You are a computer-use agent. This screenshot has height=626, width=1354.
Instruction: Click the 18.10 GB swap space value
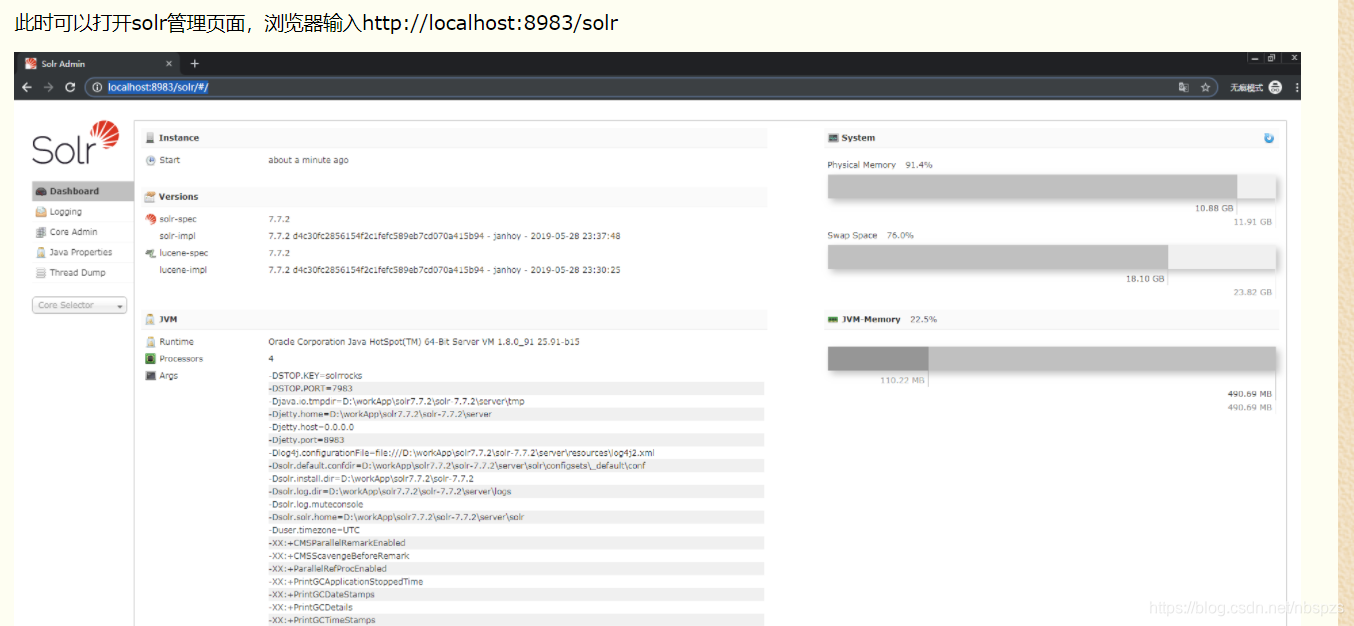1145,279
